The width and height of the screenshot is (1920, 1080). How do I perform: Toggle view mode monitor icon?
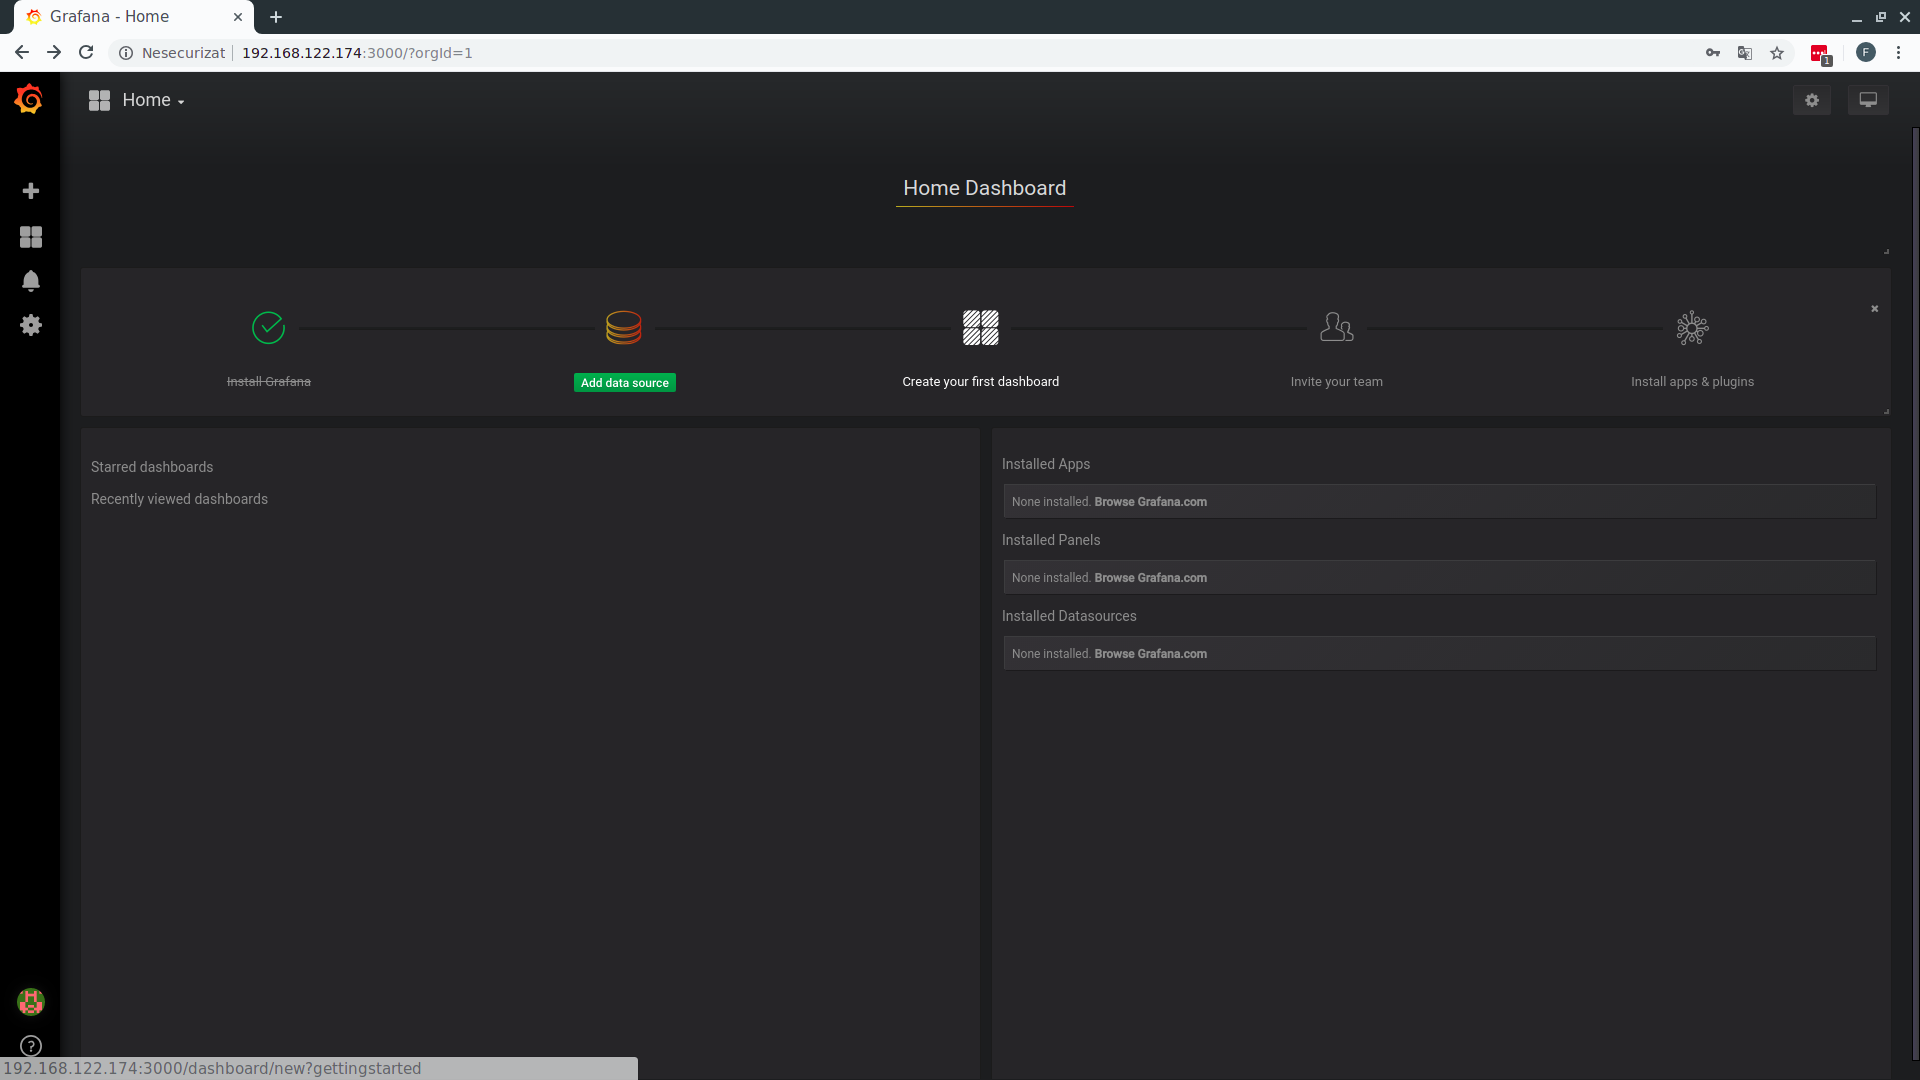tap(1868, 100)
